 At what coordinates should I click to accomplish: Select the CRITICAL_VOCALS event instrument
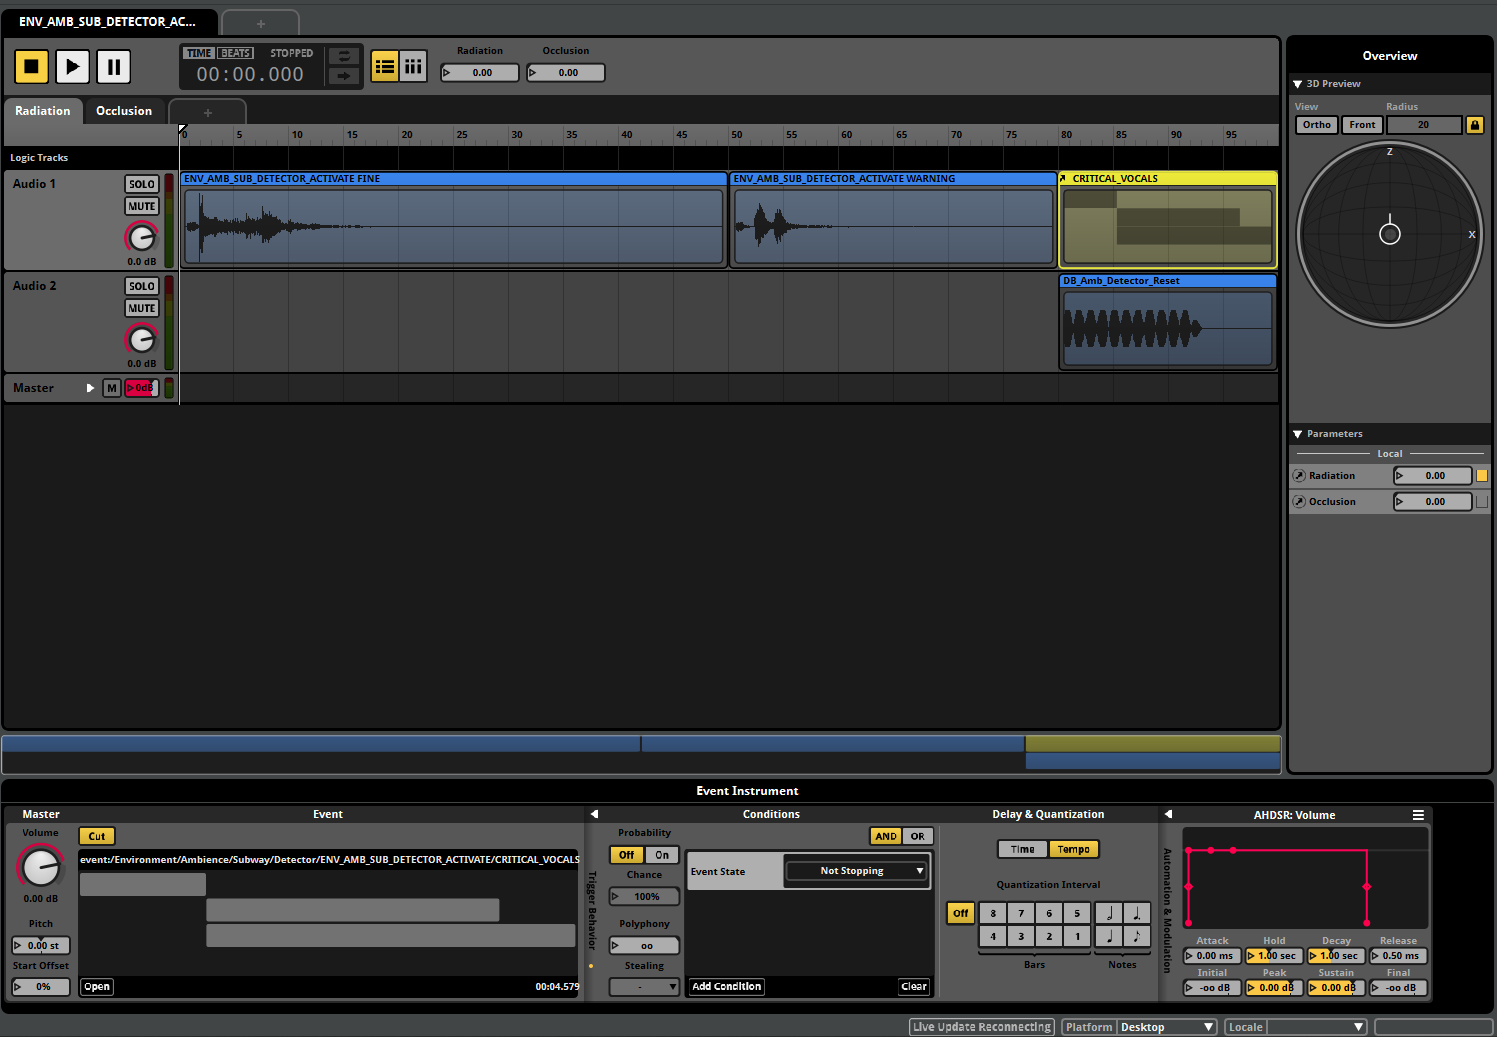pos(1168,219)
